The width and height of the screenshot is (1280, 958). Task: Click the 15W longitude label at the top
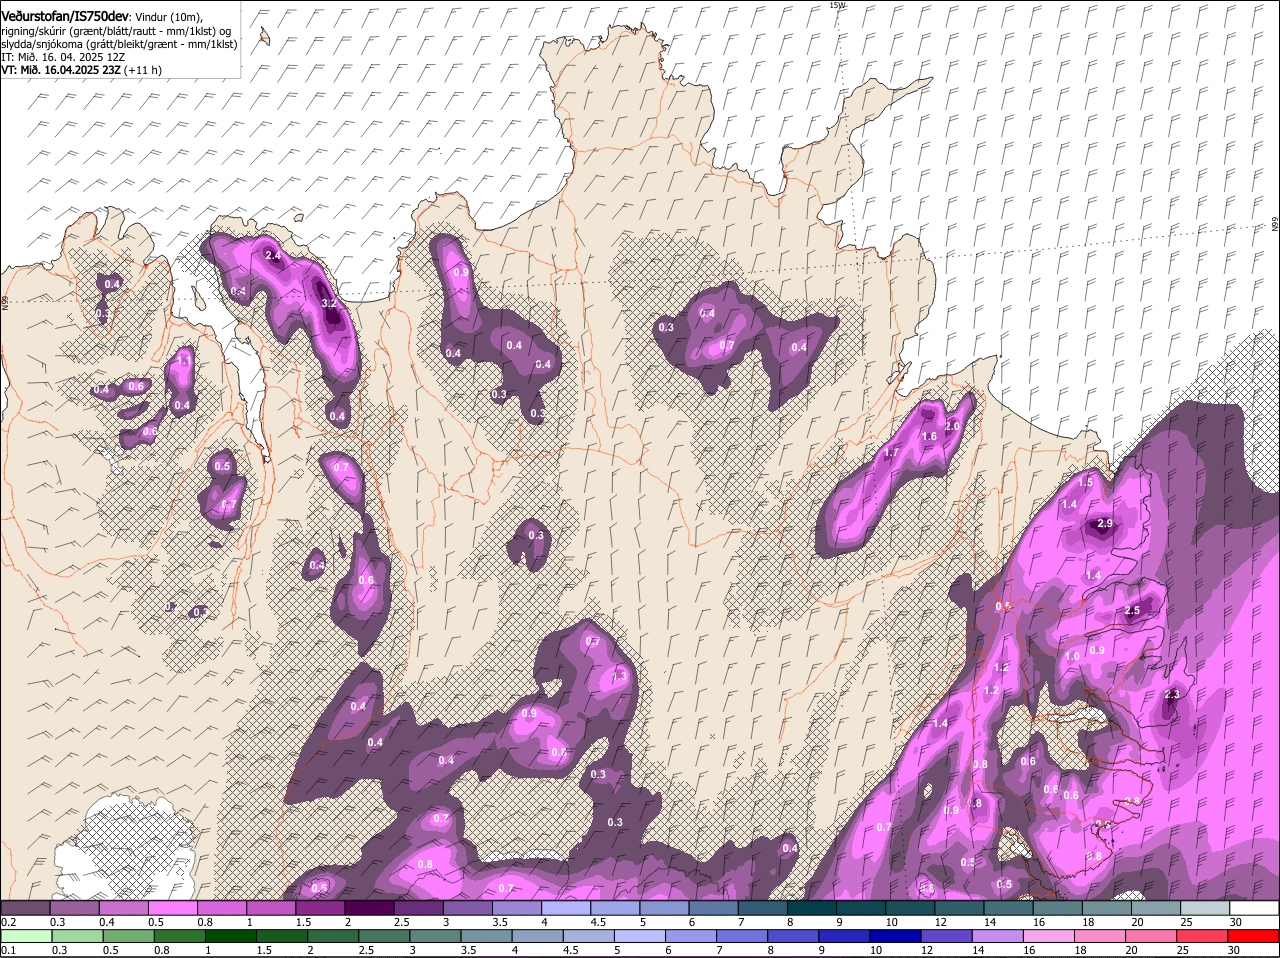[837, 6]
